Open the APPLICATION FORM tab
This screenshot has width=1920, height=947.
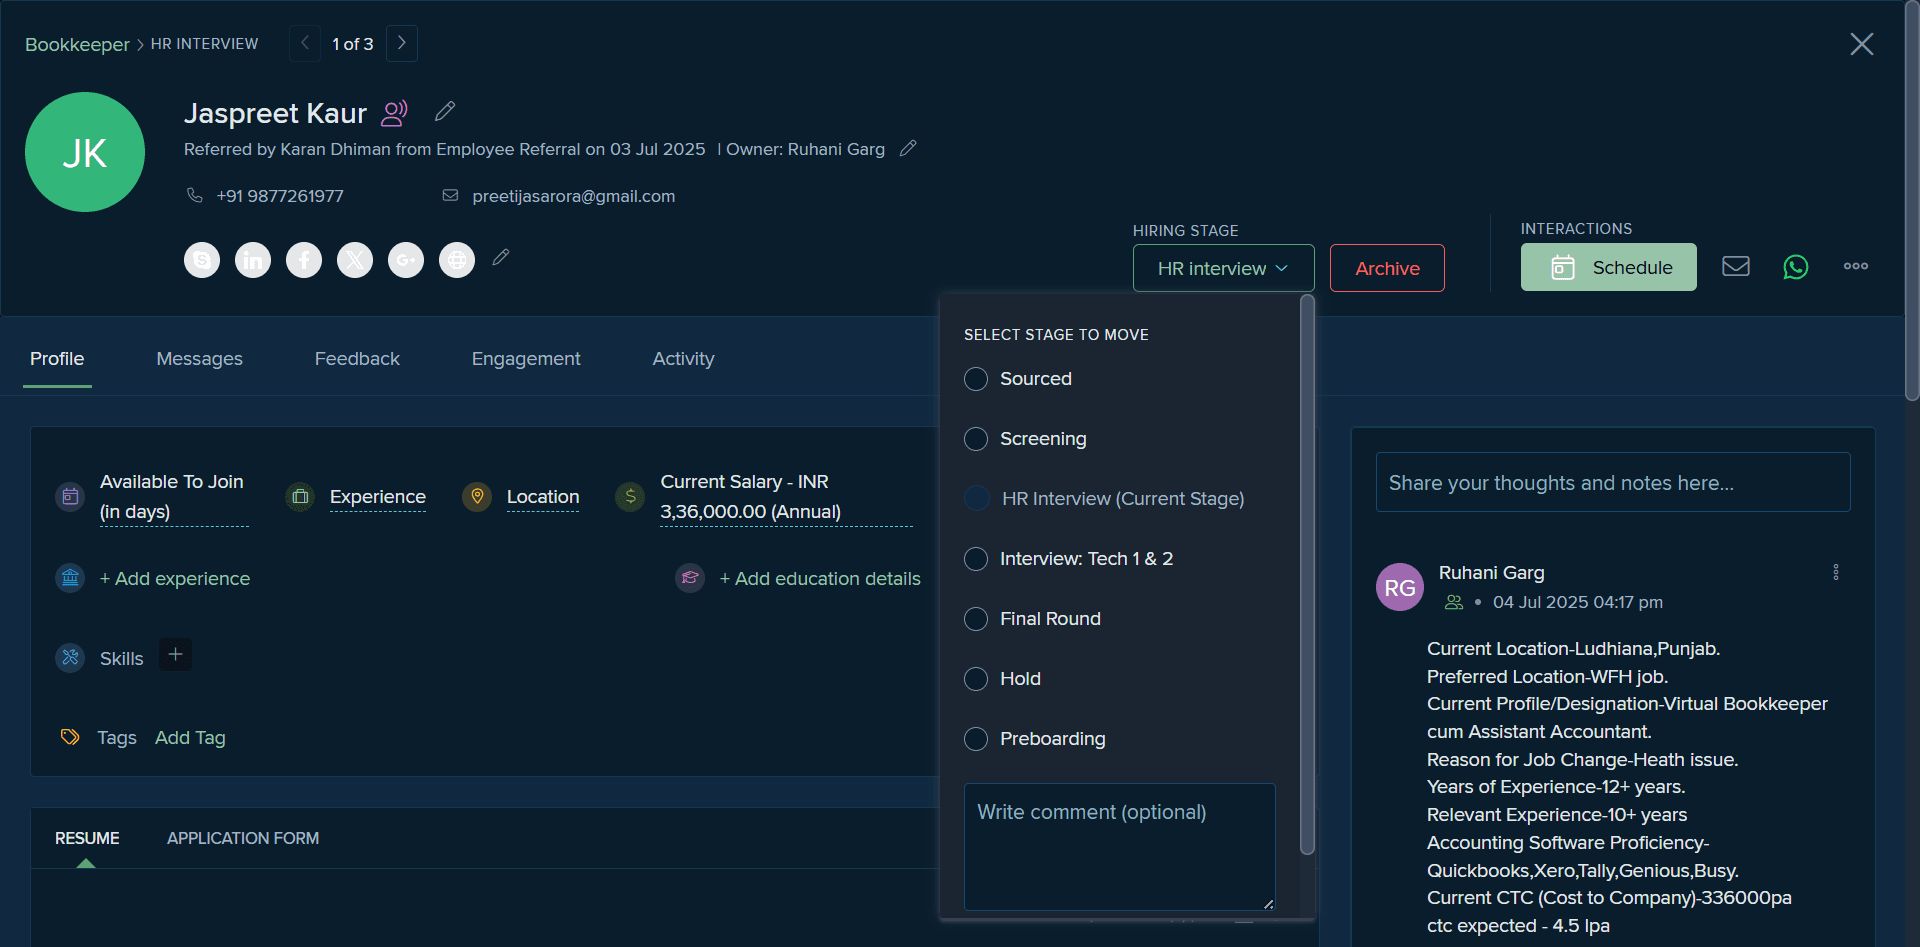243,838
